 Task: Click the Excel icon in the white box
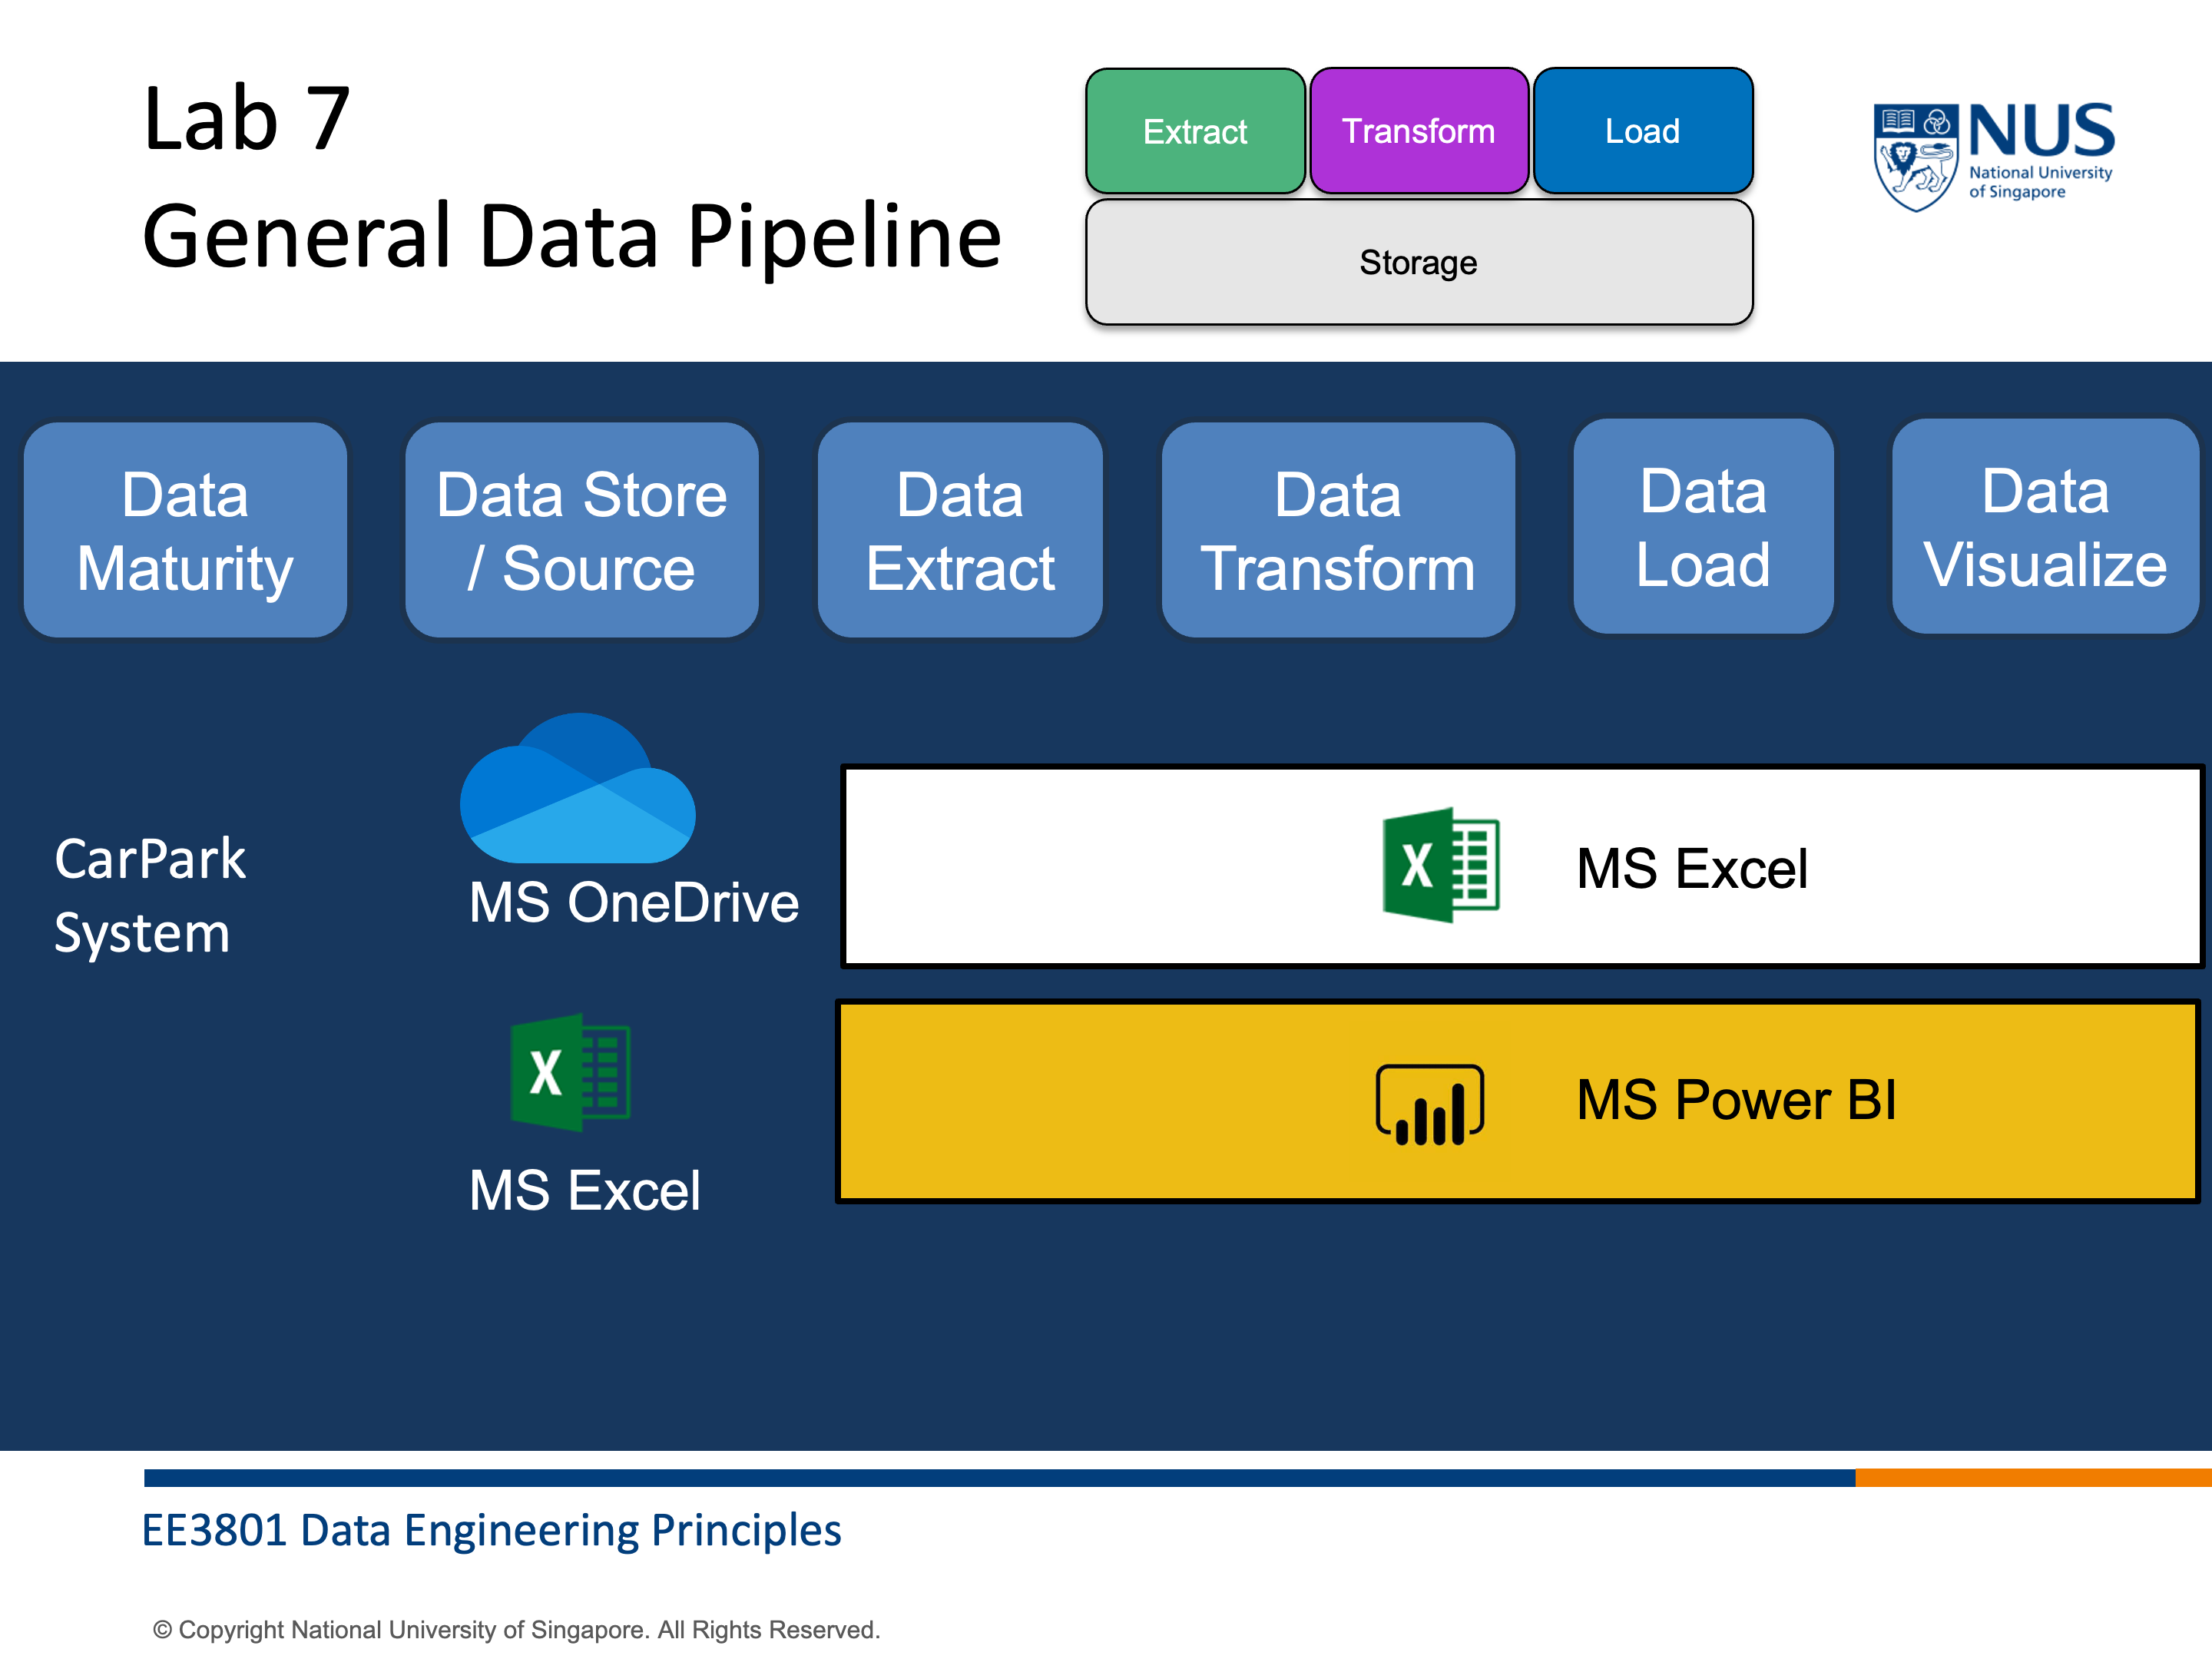tap(1440, 865)
